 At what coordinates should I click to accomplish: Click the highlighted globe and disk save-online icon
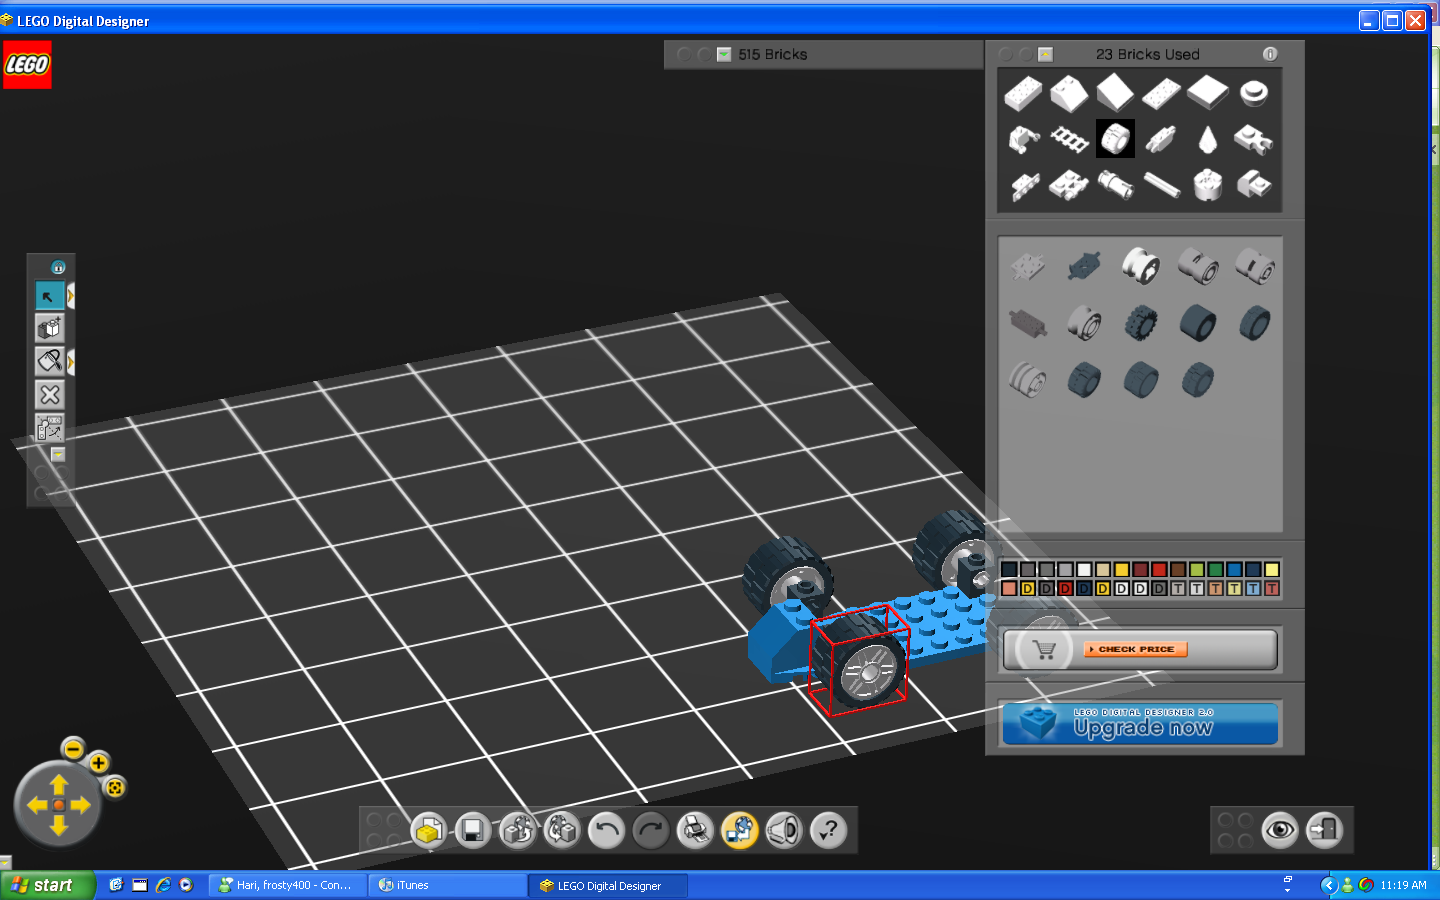(x=740, y=830)
